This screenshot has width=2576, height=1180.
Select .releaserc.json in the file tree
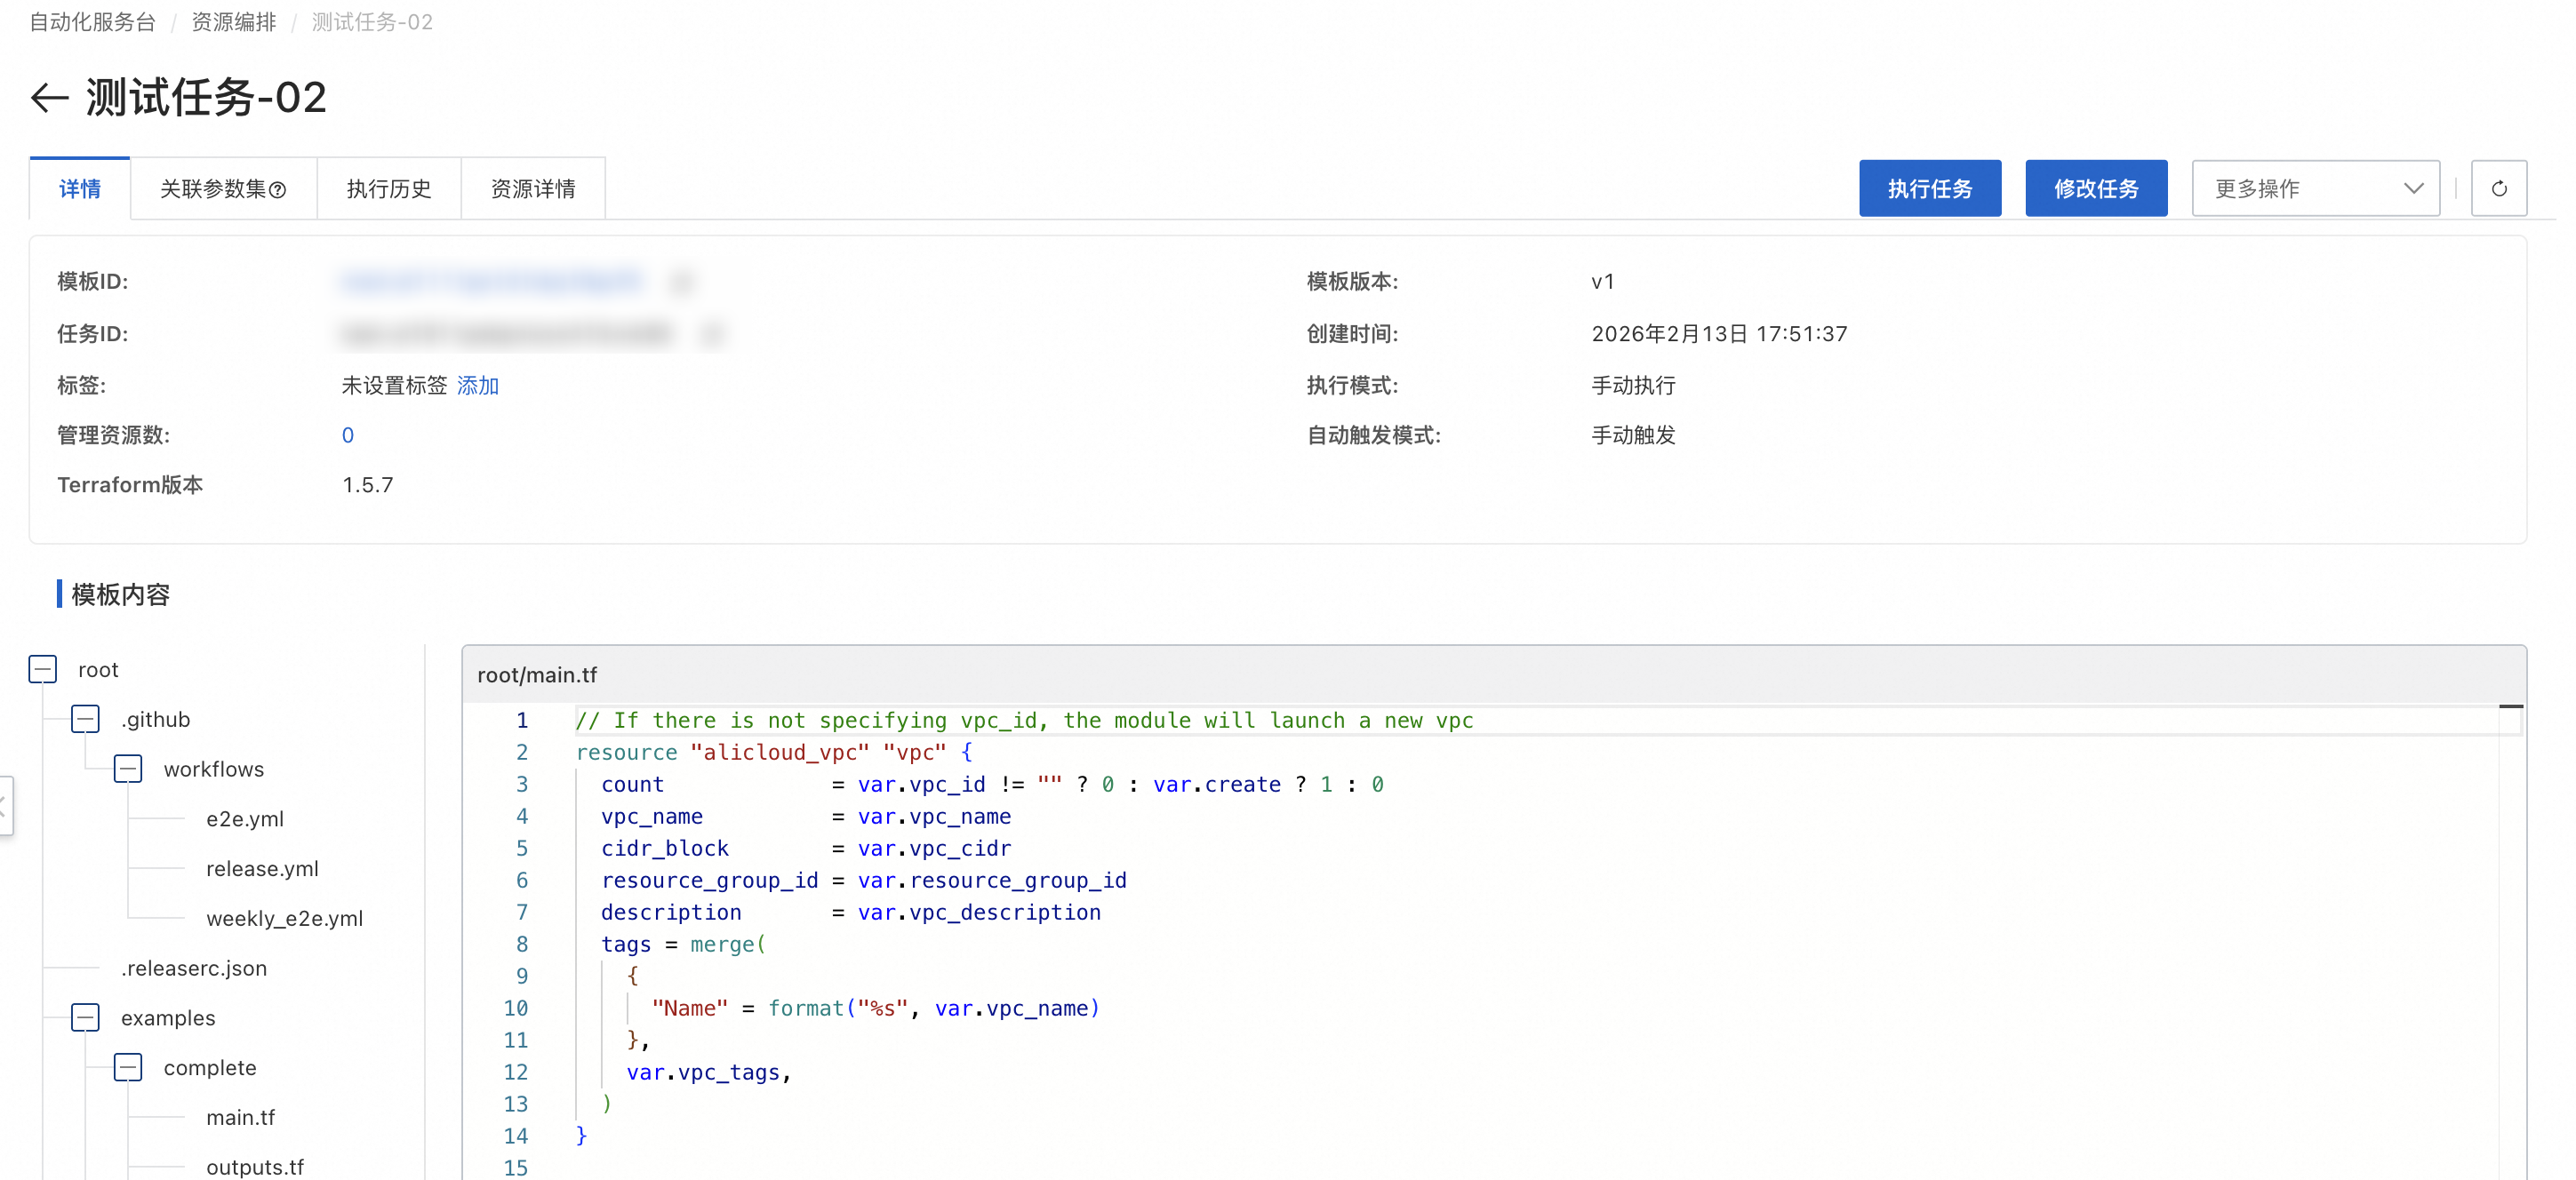[194, 968]
